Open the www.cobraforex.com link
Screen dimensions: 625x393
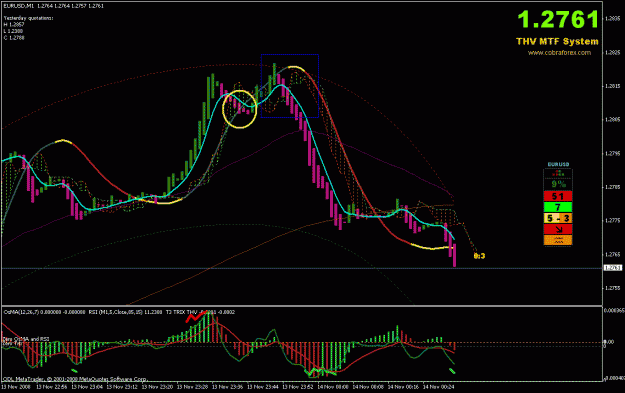(x=559, y=53)
